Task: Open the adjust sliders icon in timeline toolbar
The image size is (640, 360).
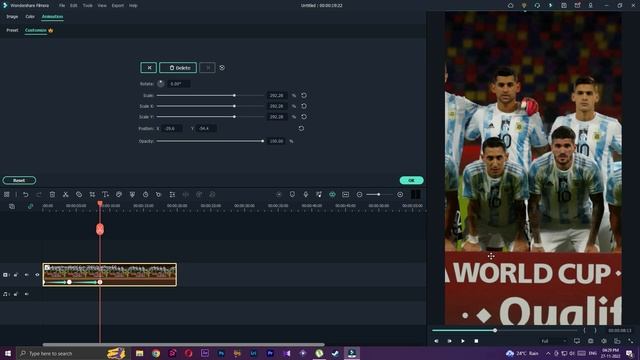Action: click(172, 195)
